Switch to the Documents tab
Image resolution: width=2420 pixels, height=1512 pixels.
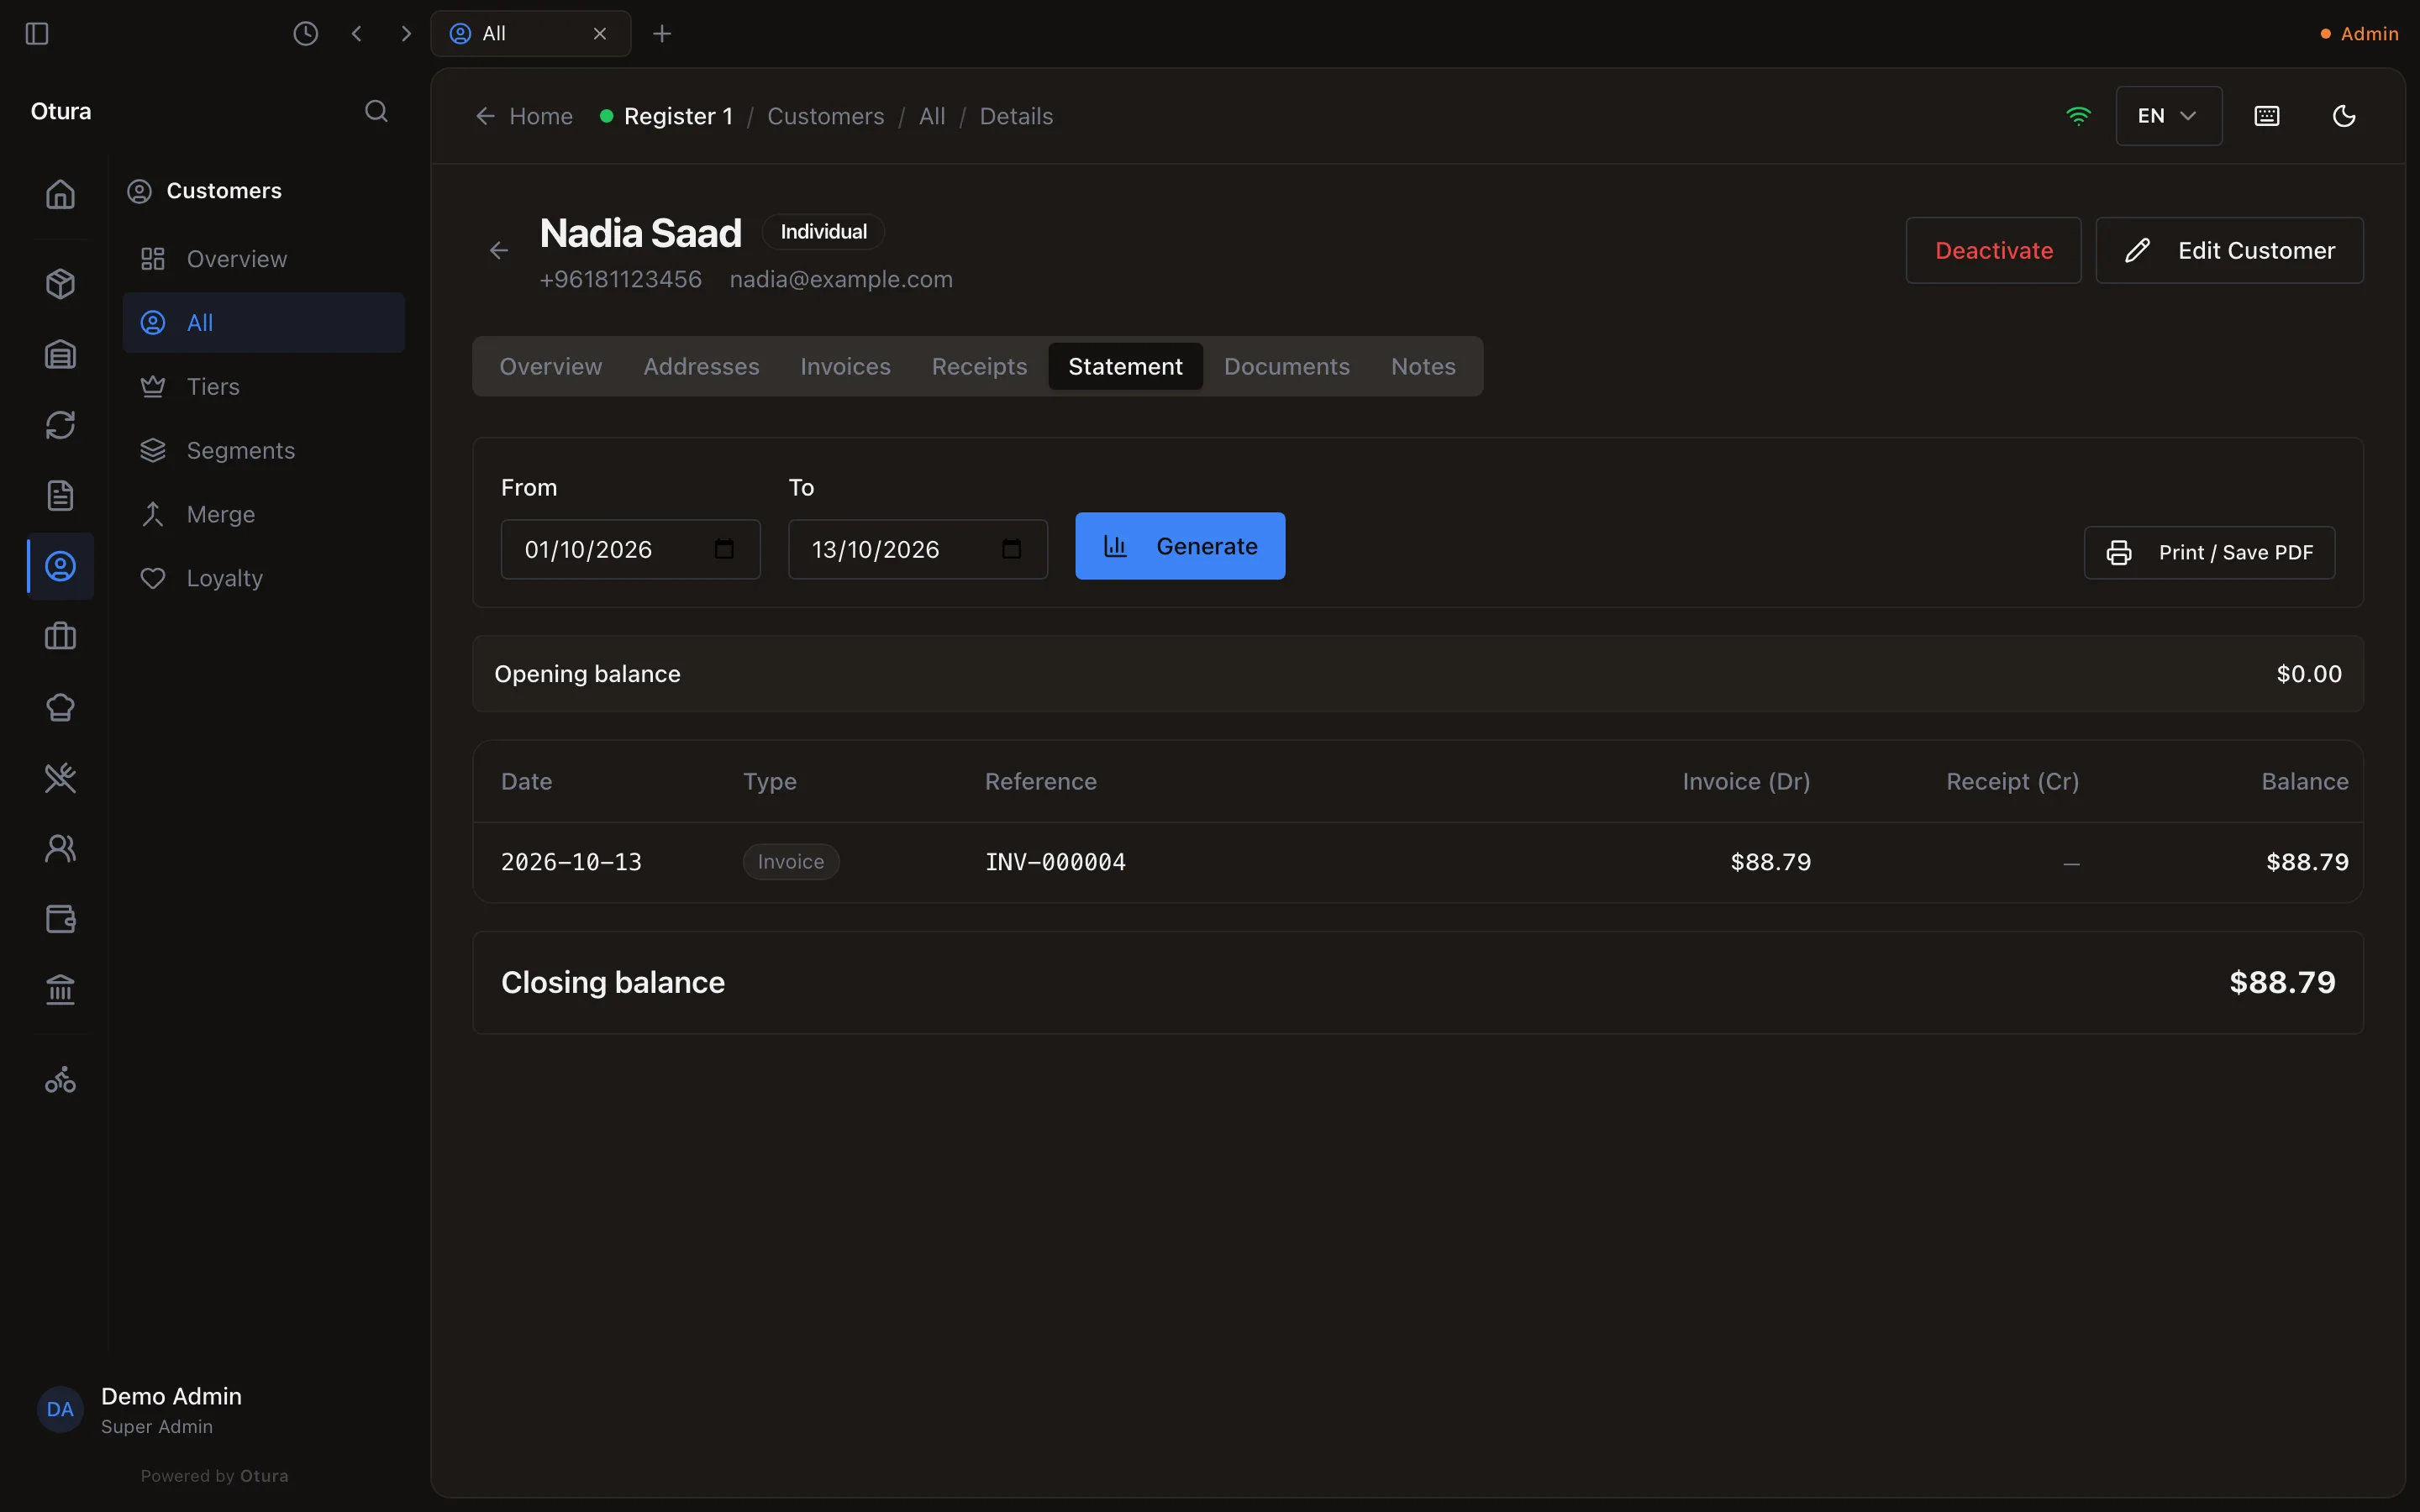click(1286, 367)
